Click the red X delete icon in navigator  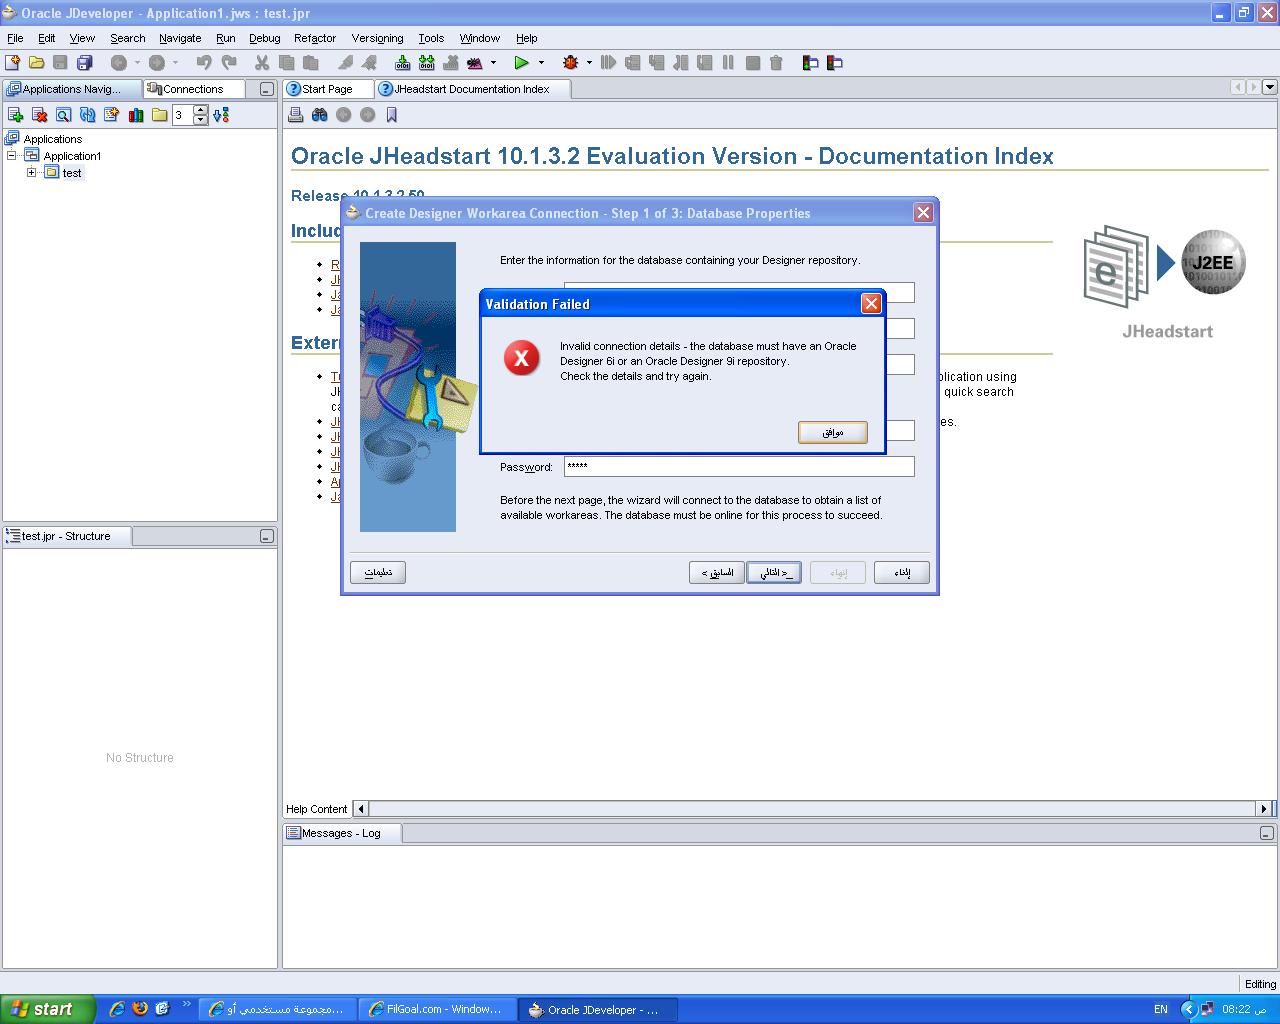(x=40, y=115)
